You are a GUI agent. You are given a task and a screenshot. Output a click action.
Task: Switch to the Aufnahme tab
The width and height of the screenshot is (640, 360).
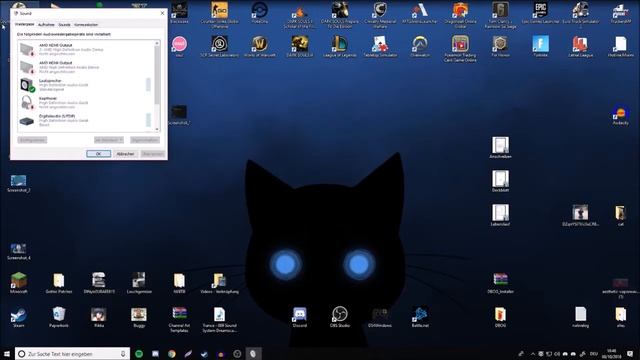[46, 25]
